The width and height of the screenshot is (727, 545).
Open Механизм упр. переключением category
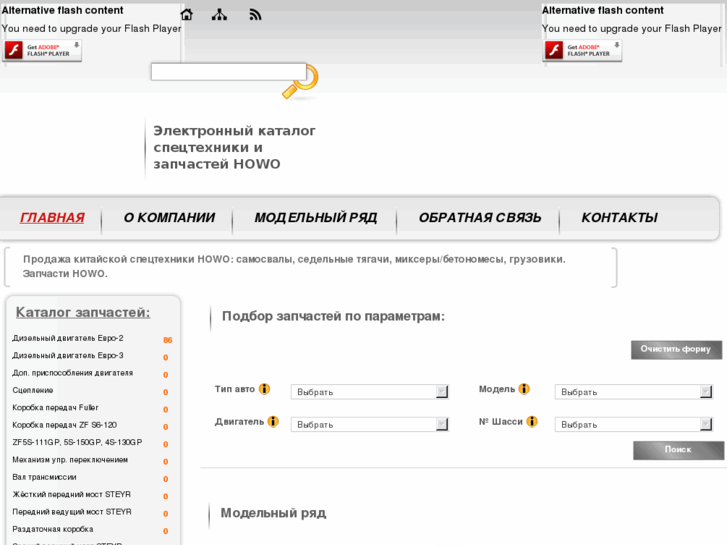pos(70,460)
